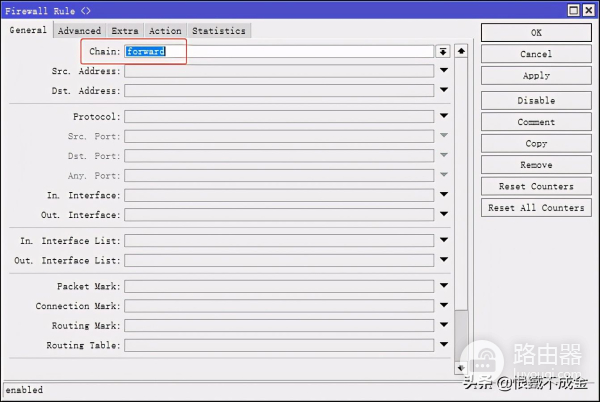
Task: View the Statistics tab
Action: (218, 31)
